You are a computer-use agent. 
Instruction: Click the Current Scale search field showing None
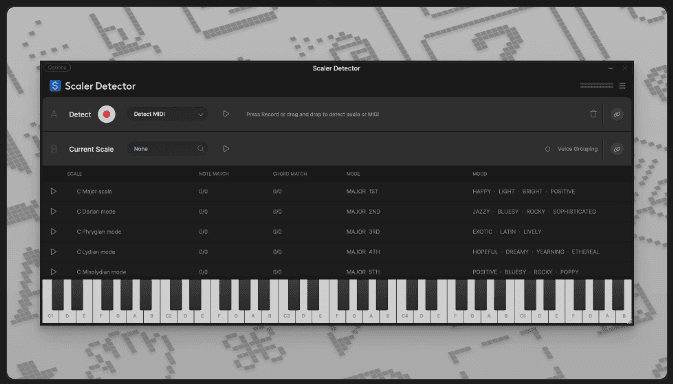pyautogui.click(x=167, y=149)
